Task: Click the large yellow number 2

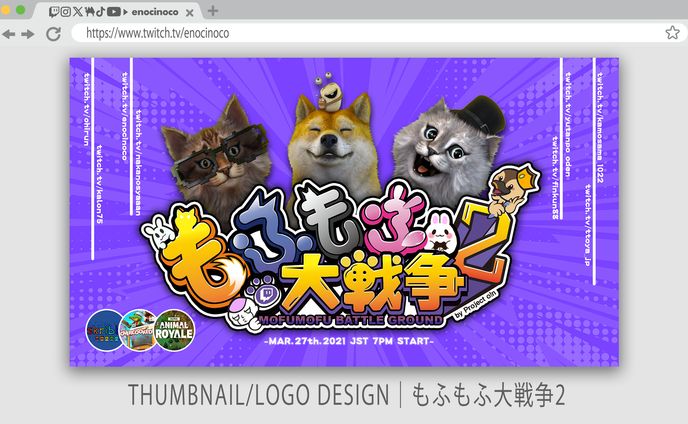Action: click(485, 246)
